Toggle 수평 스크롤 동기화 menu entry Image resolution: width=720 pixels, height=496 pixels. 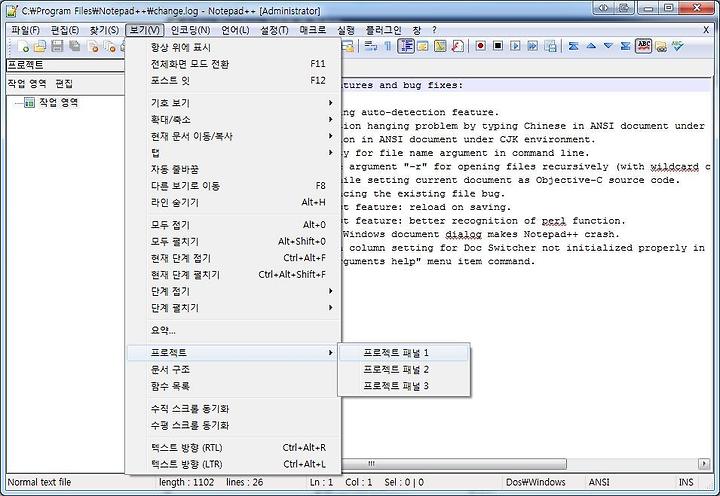pyautogui.click(x=233, y=425)
